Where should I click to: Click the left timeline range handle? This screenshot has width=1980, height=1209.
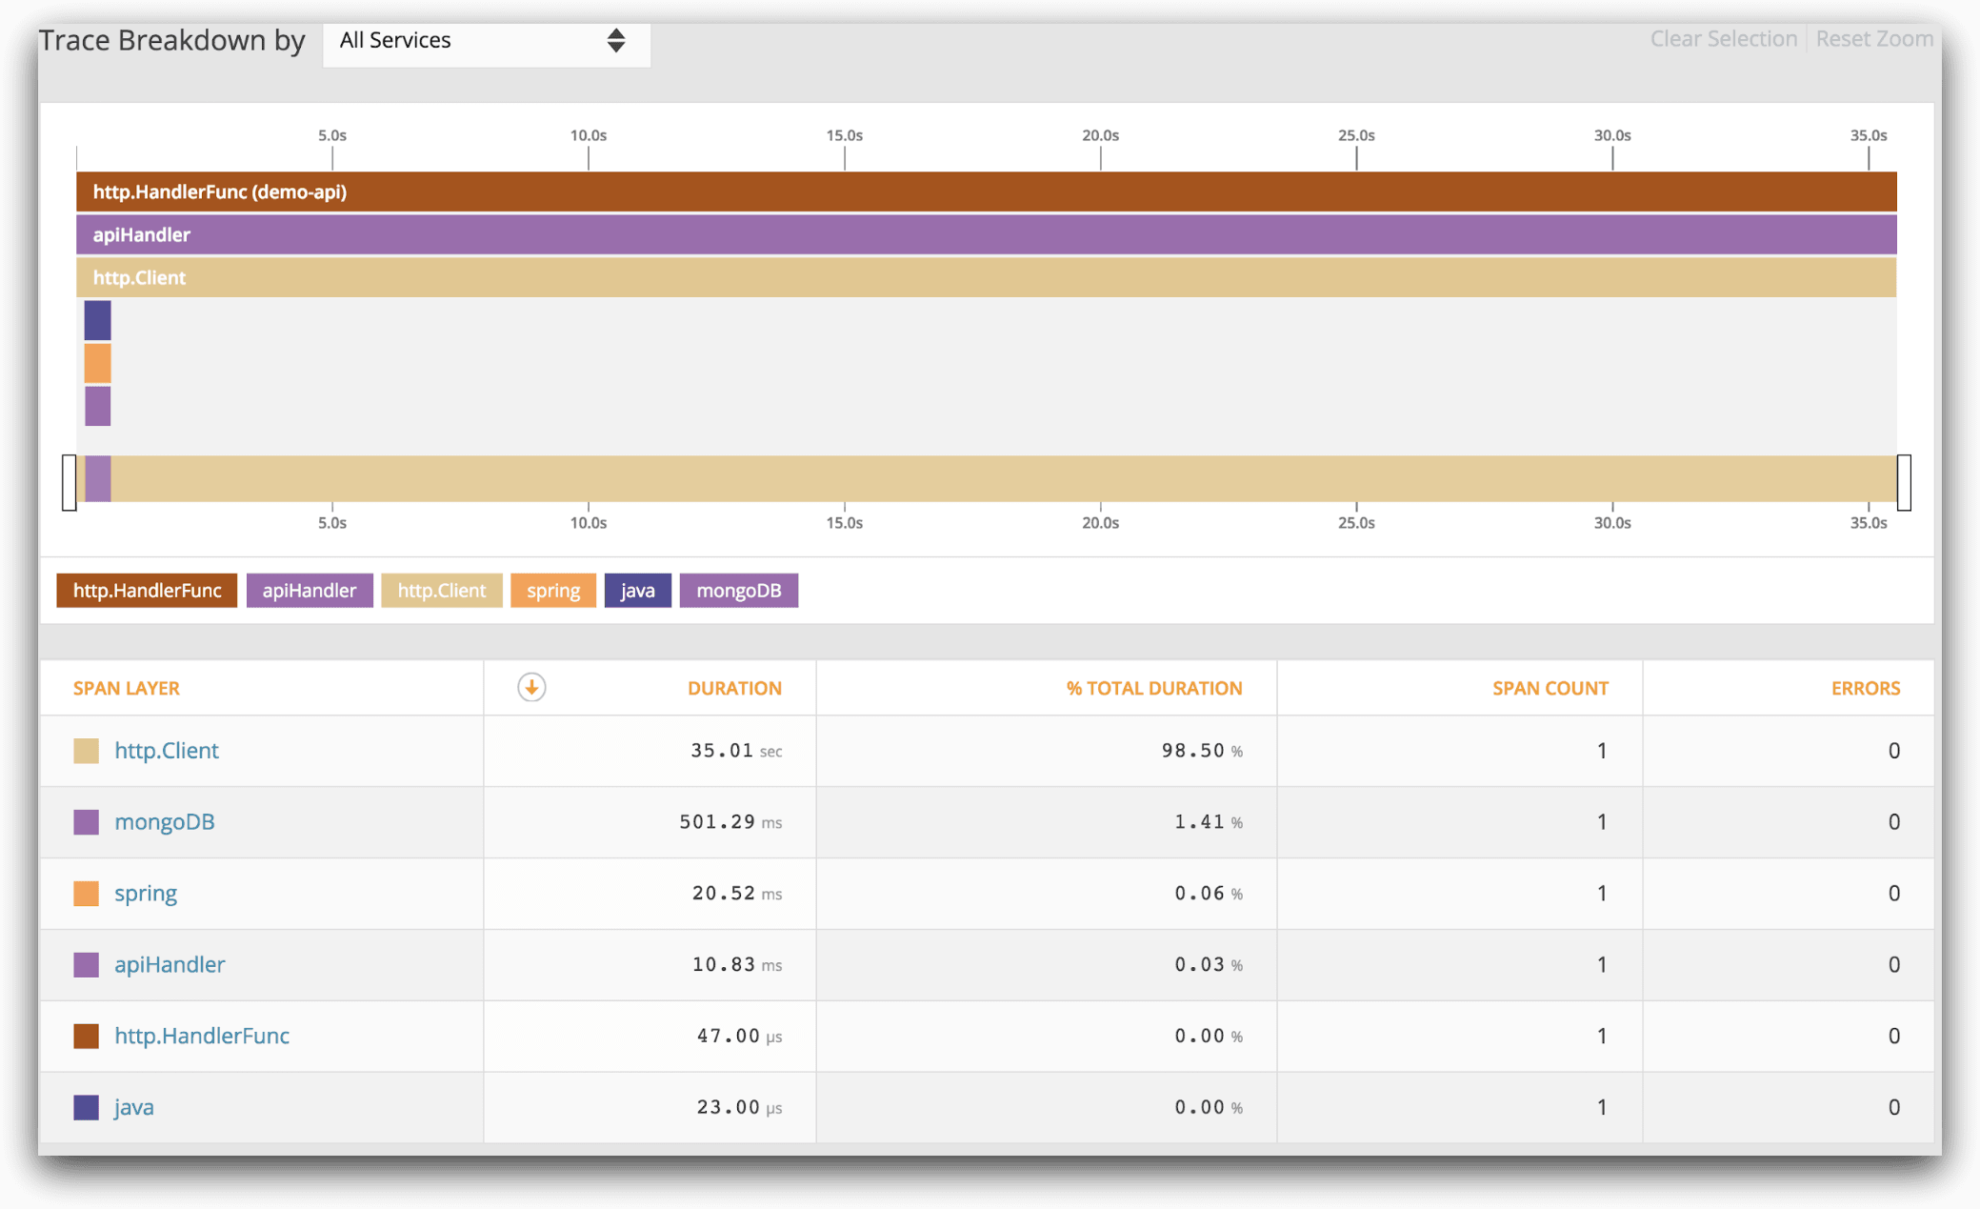point(68,481)
